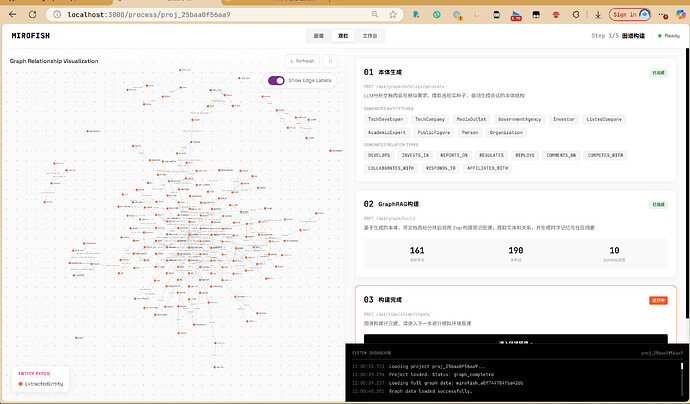Click the MediaOutlet entity type tag
The width and height of the screenshot is (690, 404).
click(471, 119)
